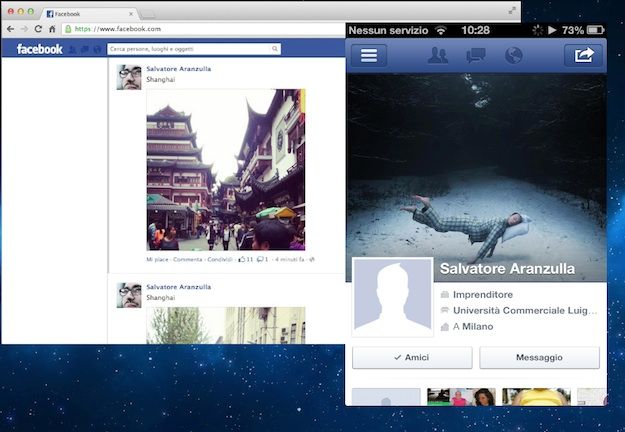Viewport: 625px width, 432px height.
Task: Click the like count thumbs-up icon
Action: [242, 259]
